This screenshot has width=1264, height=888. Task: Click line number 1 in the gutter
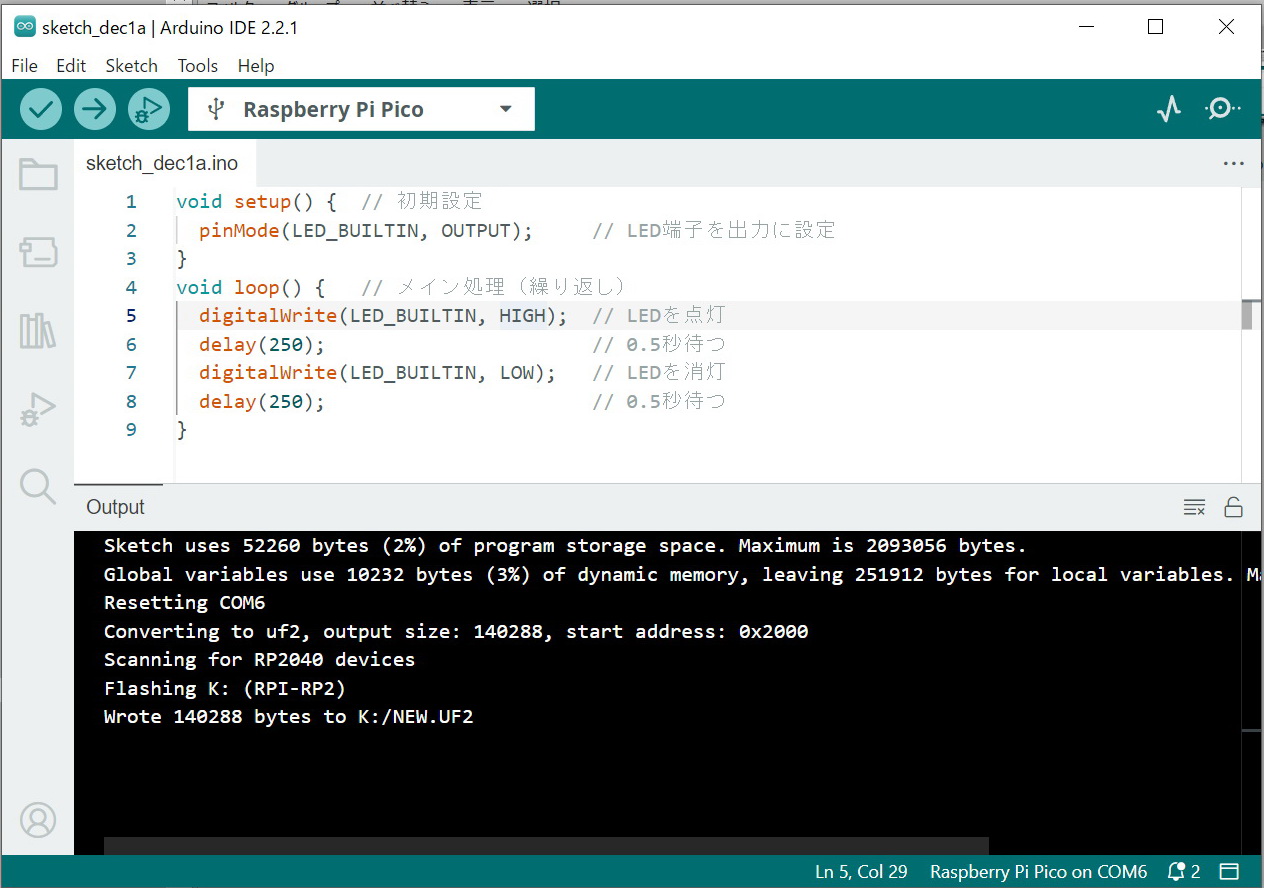click(x=131, y=202)
